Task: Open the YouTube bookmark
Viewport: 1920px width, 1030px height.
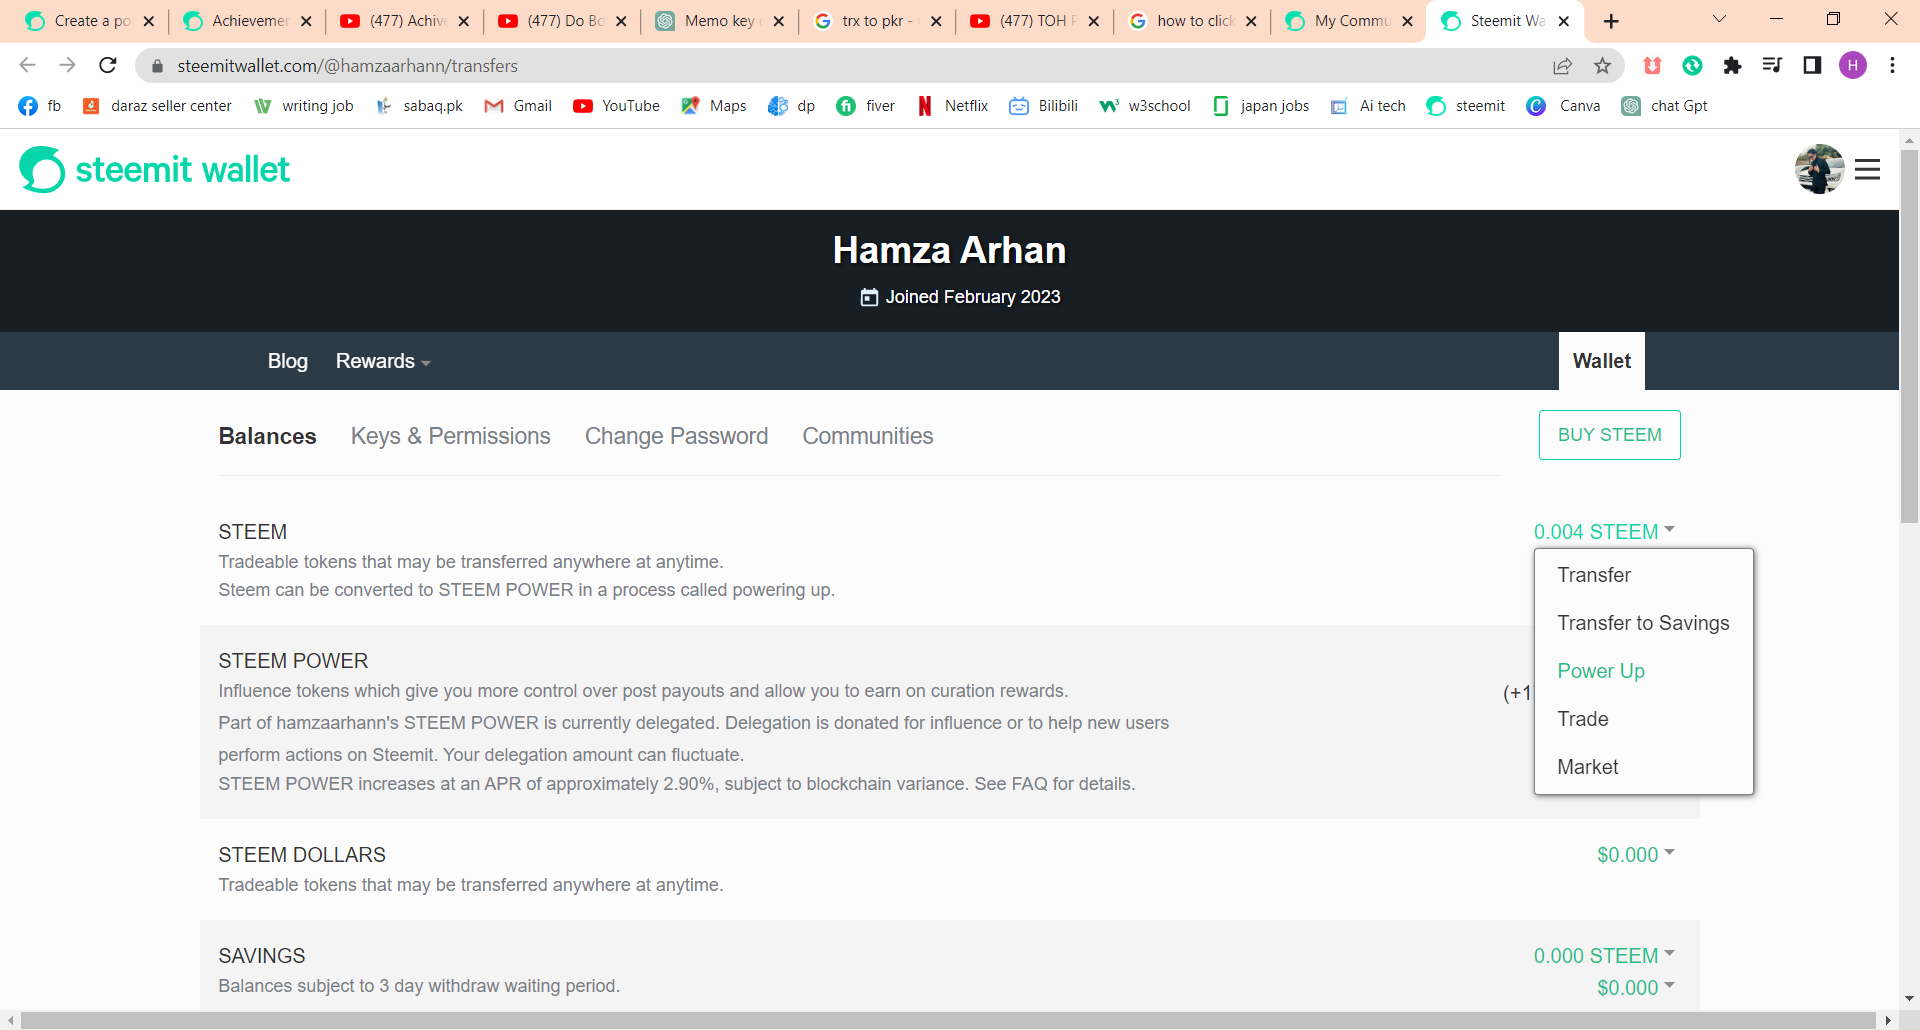Action: coord(616,106)
